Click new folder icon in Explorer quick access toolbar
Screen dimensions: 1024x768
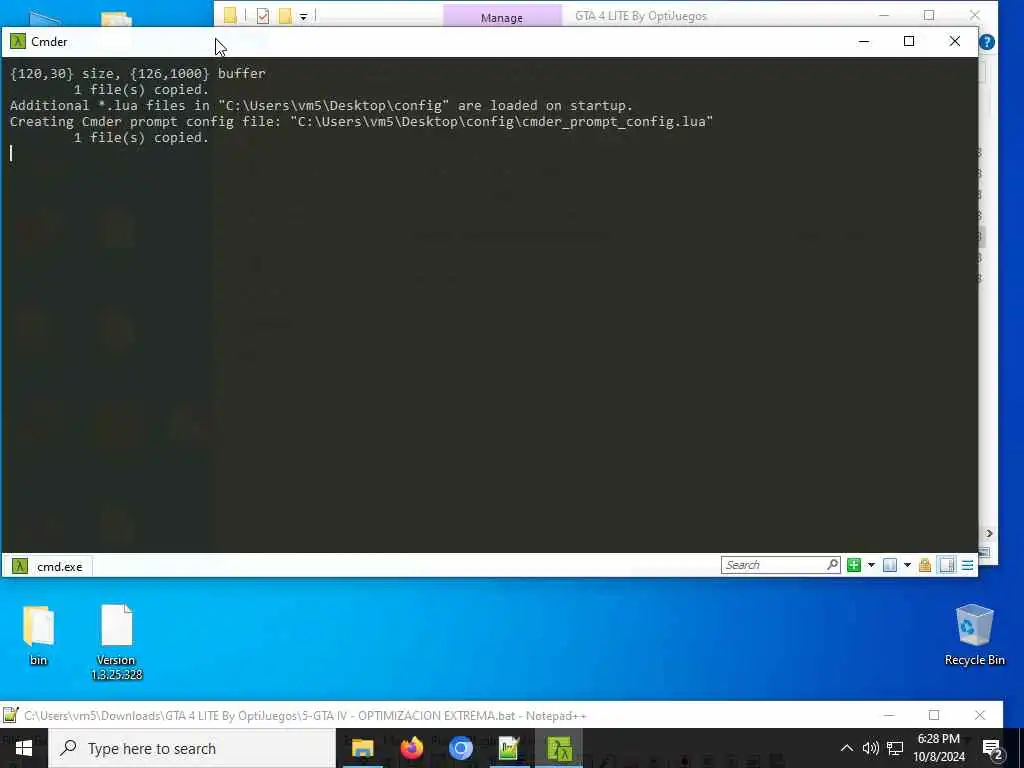coord(285,16)
